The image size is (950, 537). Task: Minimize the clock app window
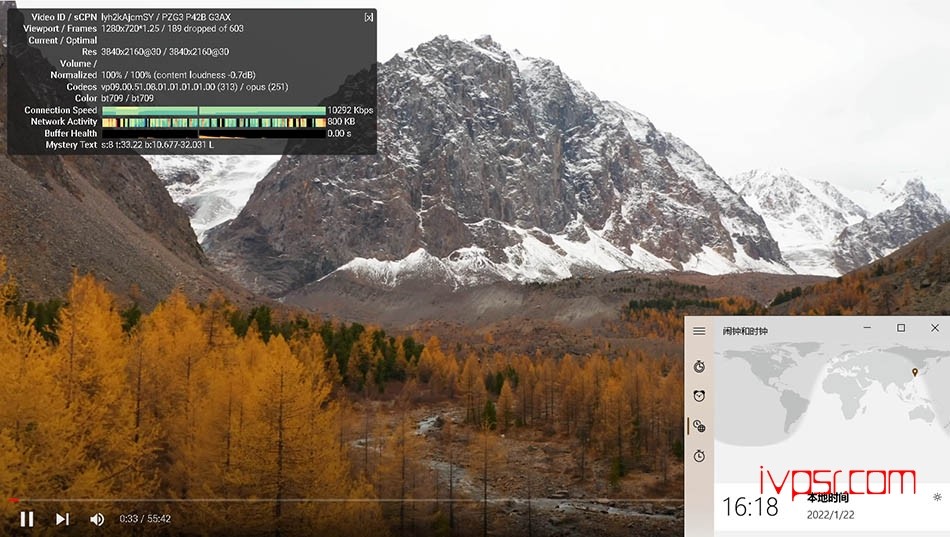(867, 328)
